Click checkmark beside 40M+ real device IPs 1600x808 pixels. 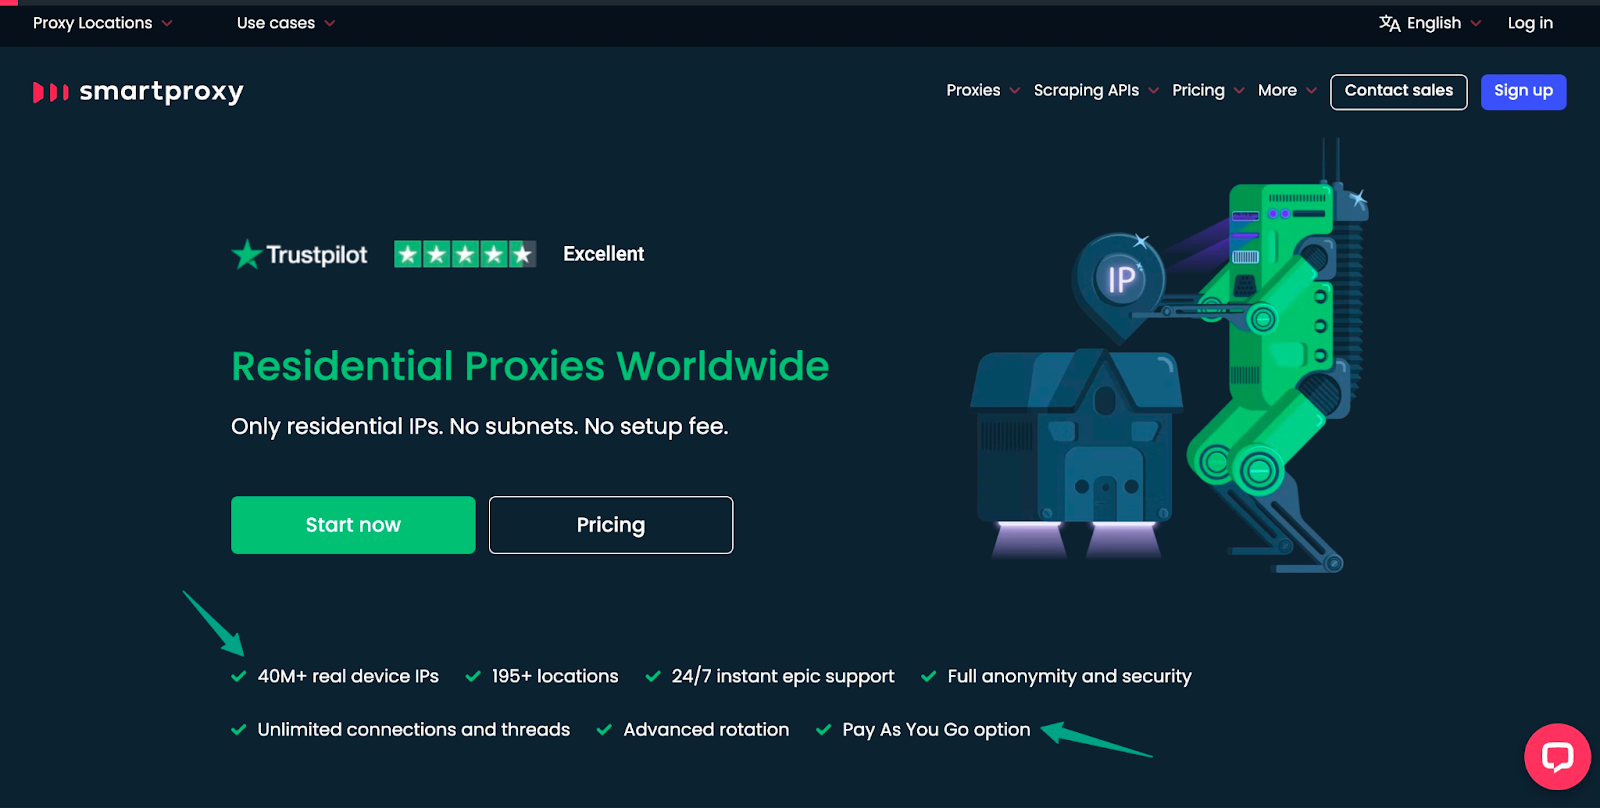pos(239,676)
